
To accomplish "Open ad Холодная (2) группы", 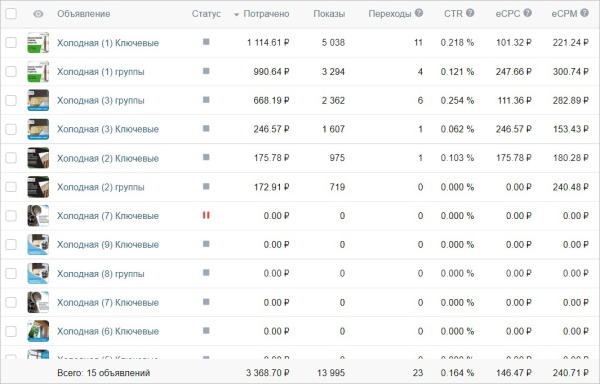I will 101,187.
